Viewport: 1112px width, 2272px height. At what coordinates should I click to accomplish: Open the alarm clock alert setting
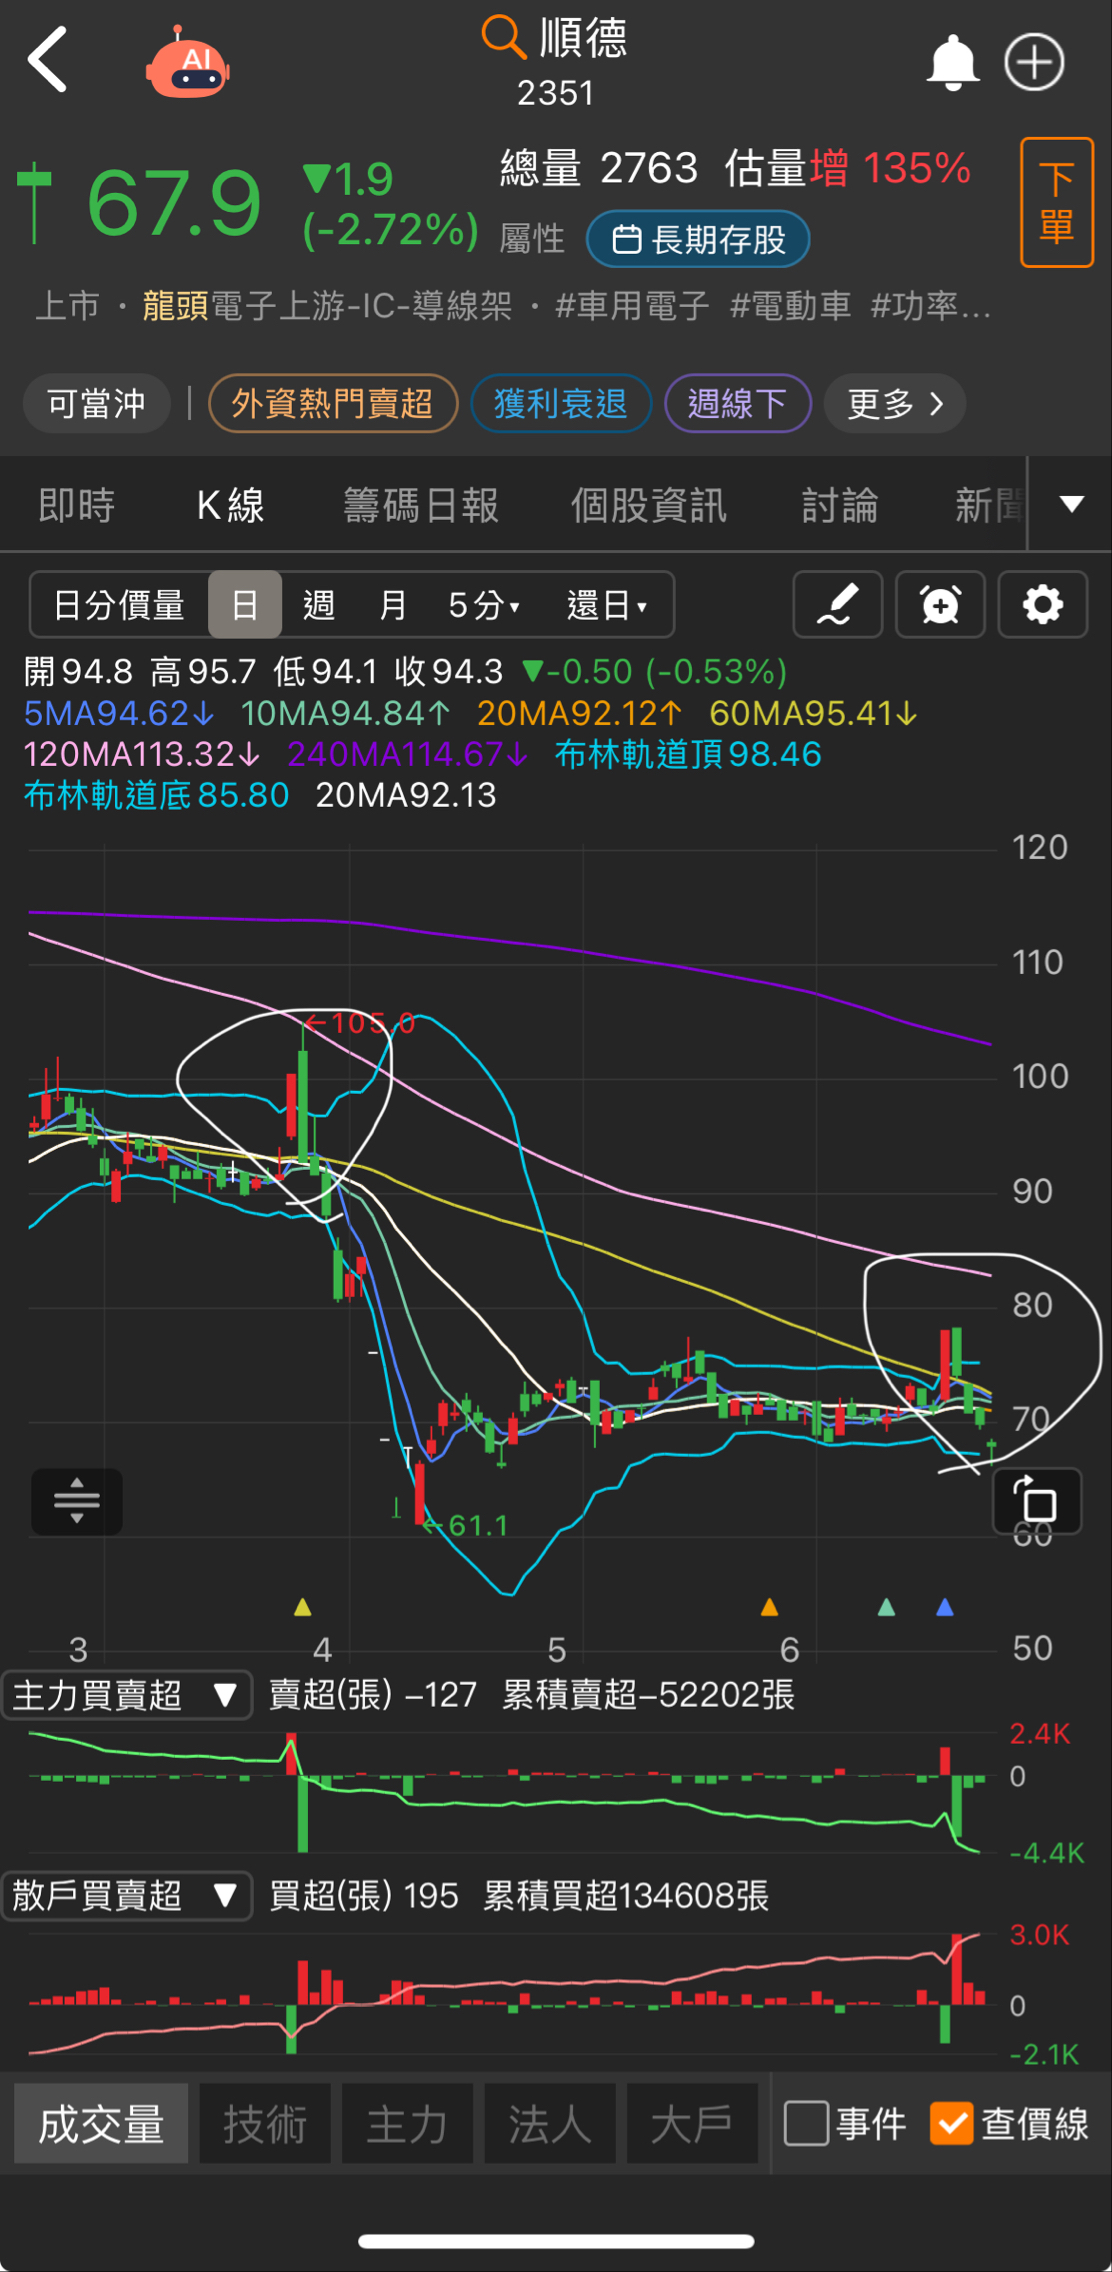940,605
